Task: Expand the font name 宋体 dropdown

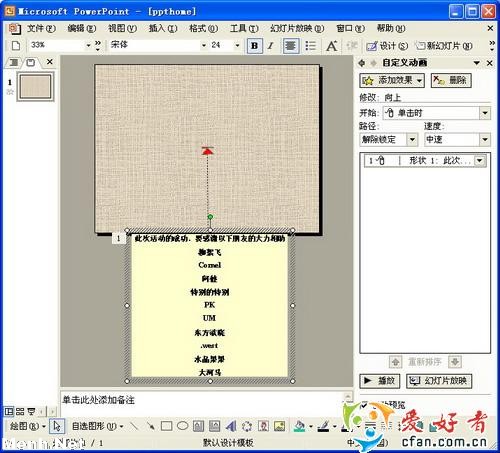Action: click(x=204, y=45)
